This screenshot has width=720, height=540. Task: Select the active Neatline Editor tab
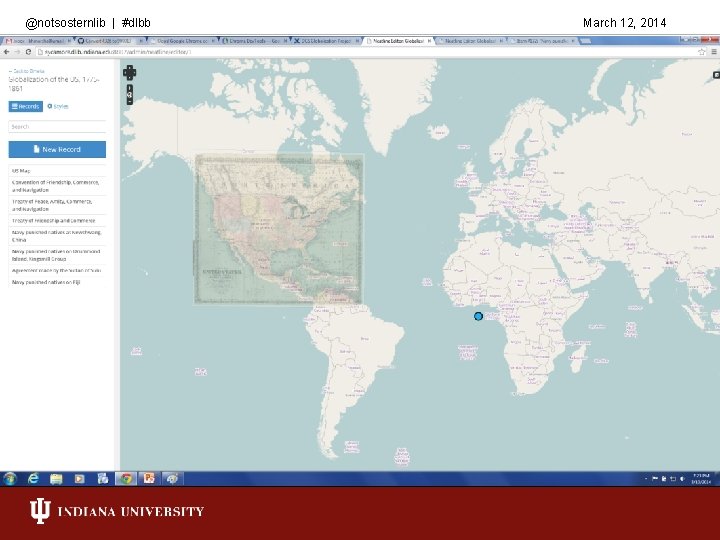pos(399,41)
